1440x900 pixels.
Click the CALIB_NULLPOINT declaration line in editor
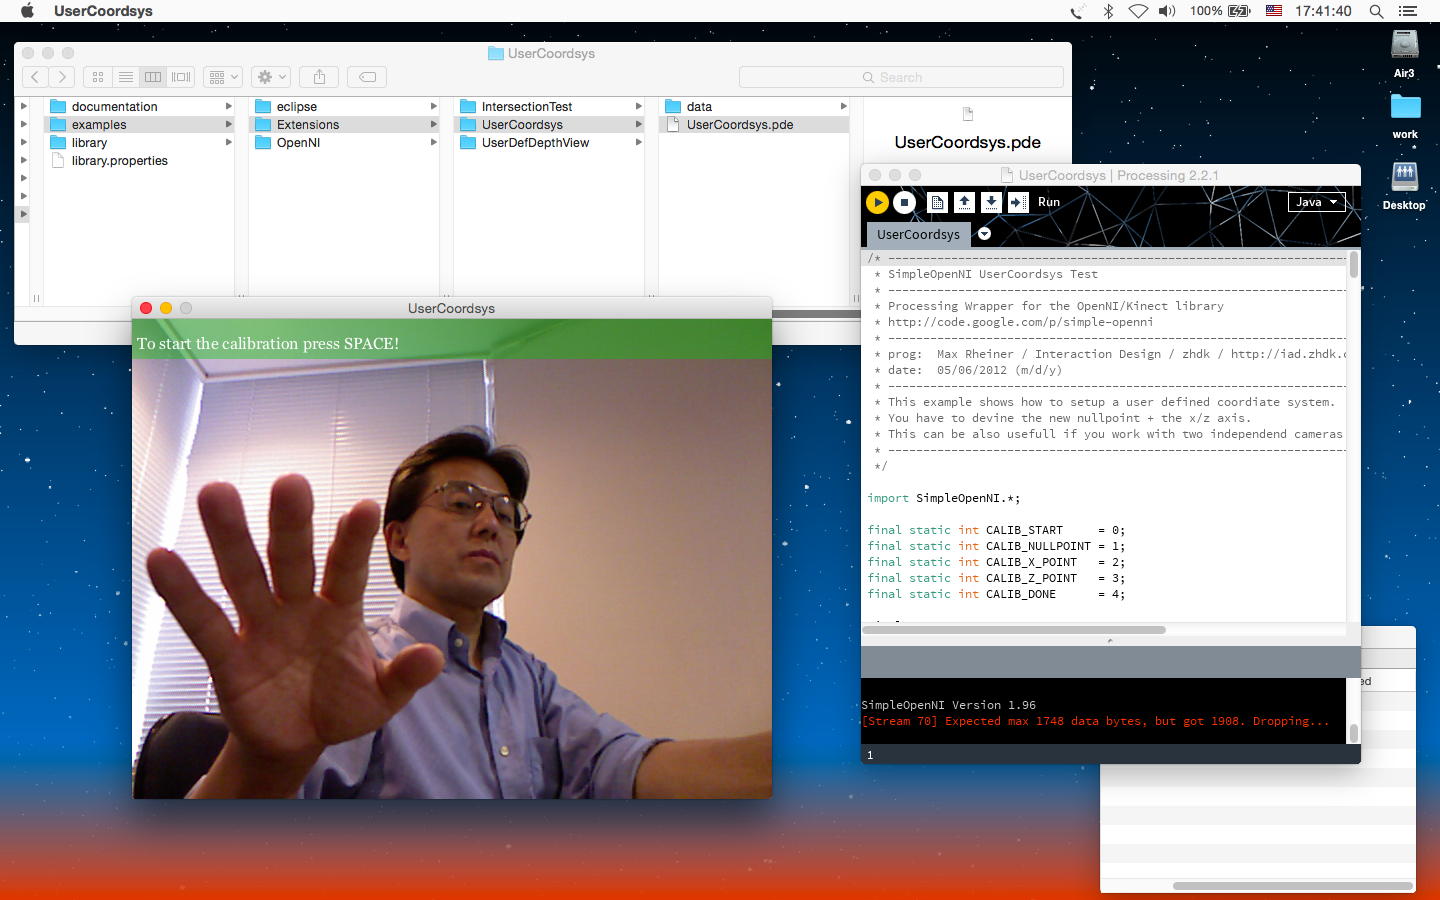996,546
